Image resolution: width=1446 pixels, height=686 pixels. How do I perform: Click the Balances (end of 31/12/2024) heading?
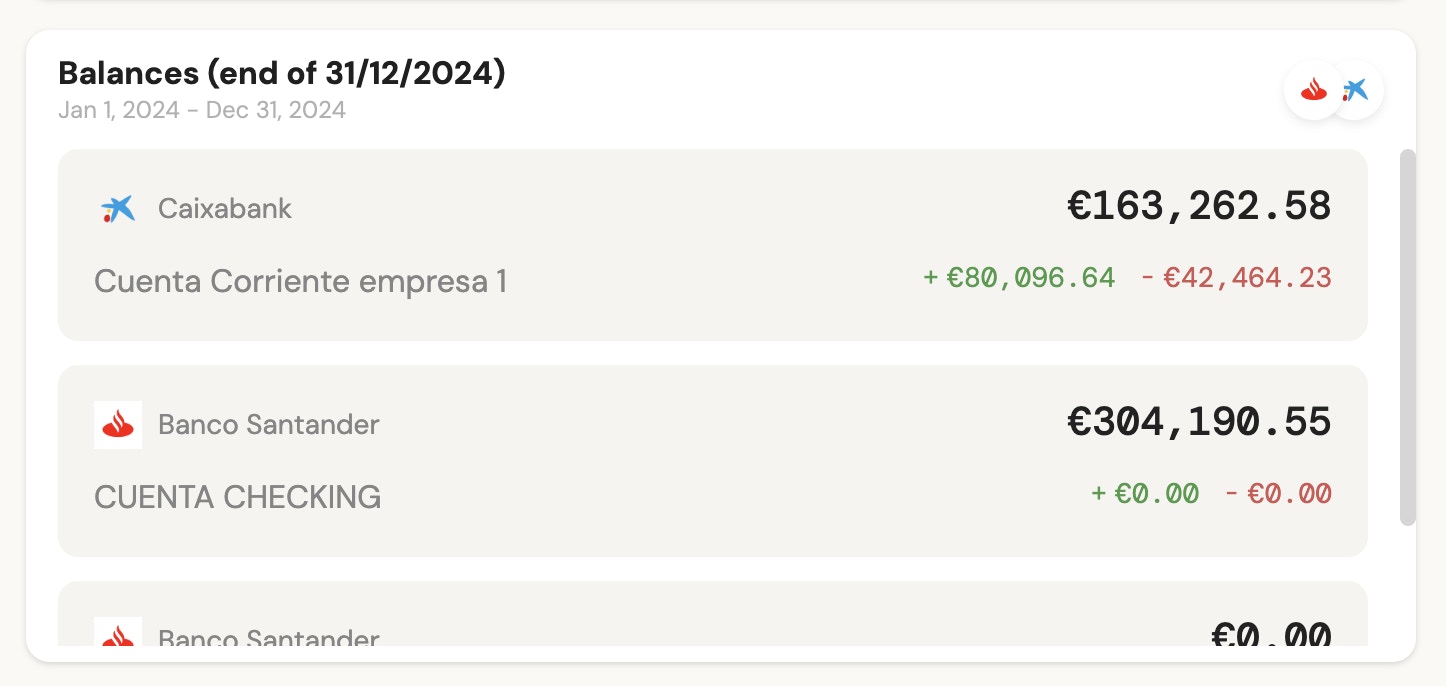click(x=282, y=73)
